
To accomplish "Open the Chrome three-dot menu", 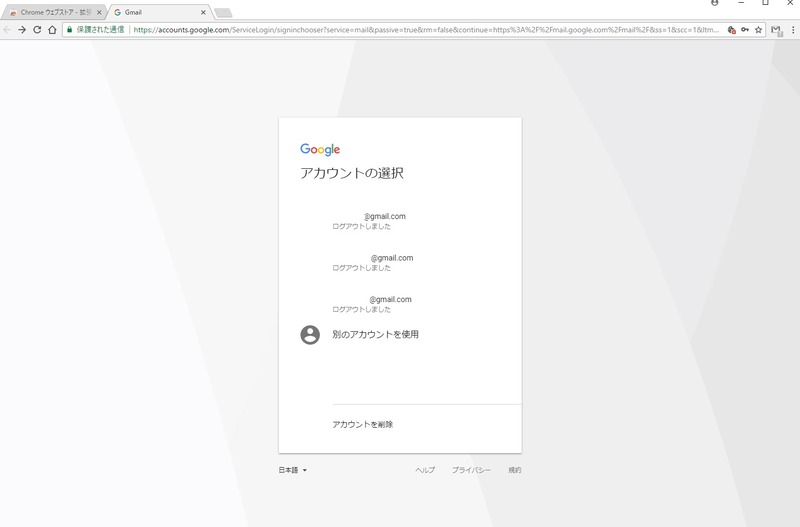I will click(793, 30).
